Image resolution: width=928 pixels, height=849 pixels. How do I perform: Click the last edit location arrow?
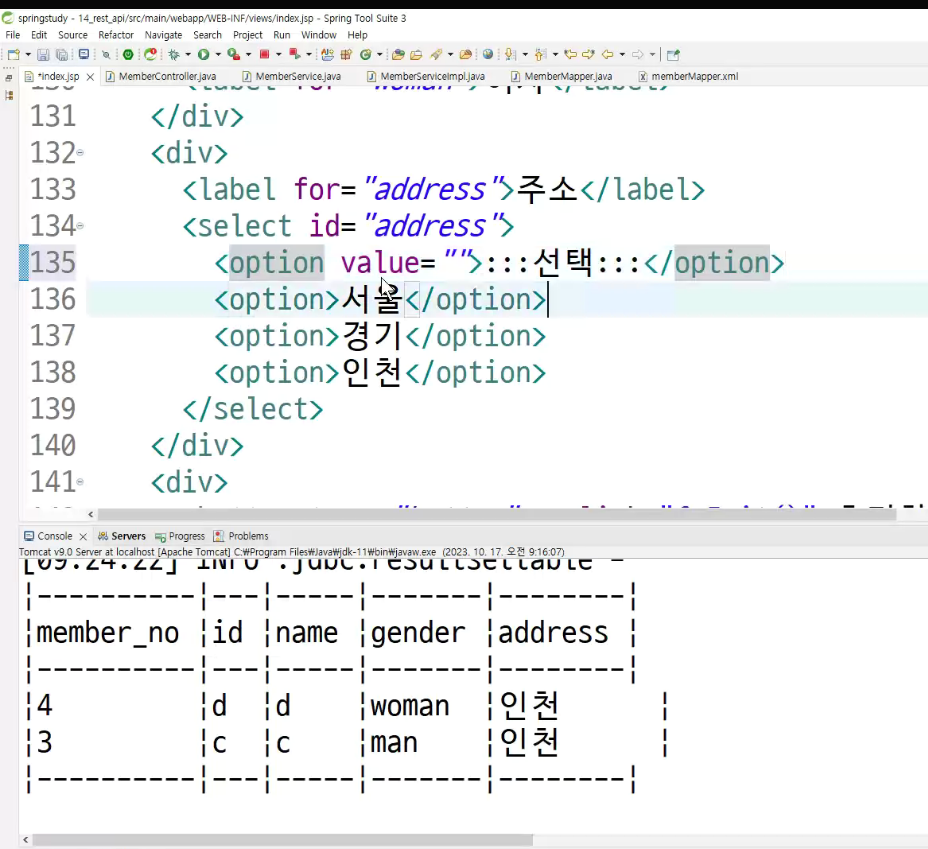571,54
